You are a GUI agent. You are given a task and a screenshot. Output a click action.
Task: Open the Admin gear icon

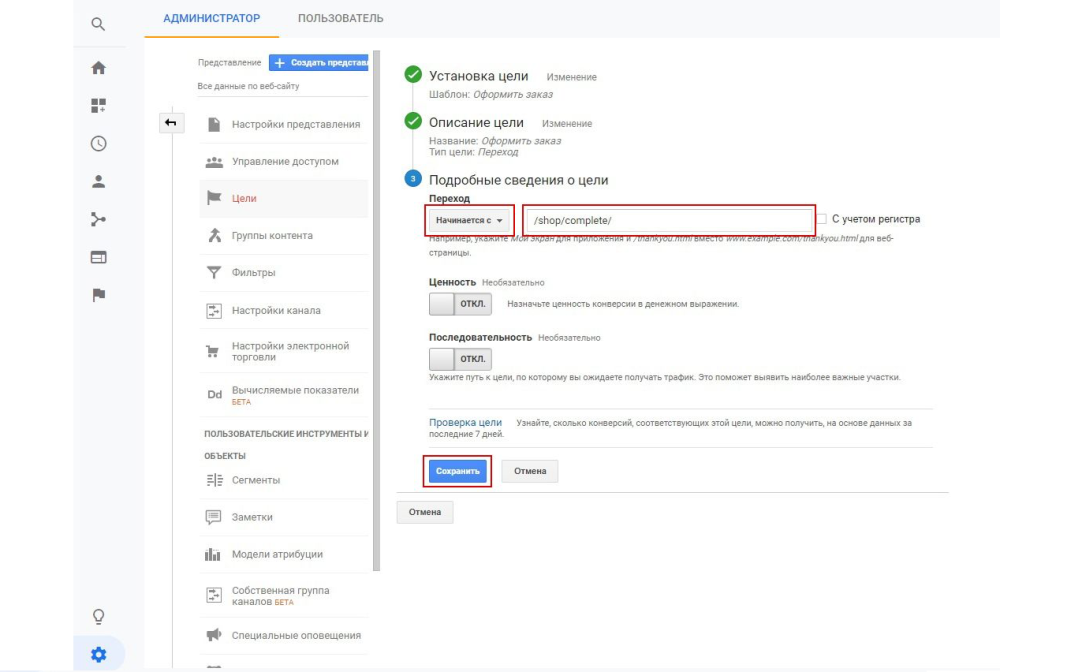click(99, 654)
